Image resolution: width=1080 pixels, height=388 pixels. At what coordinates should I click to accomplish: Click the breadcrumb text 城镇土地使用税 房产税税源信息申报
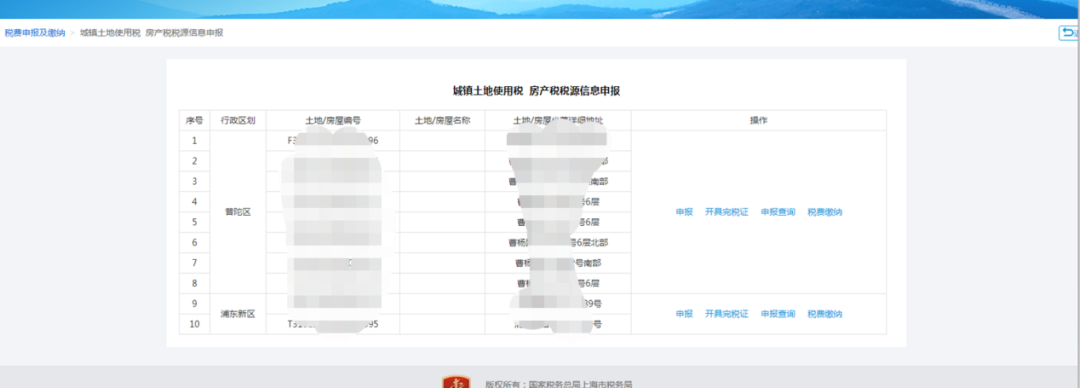(x=152, y=33)
